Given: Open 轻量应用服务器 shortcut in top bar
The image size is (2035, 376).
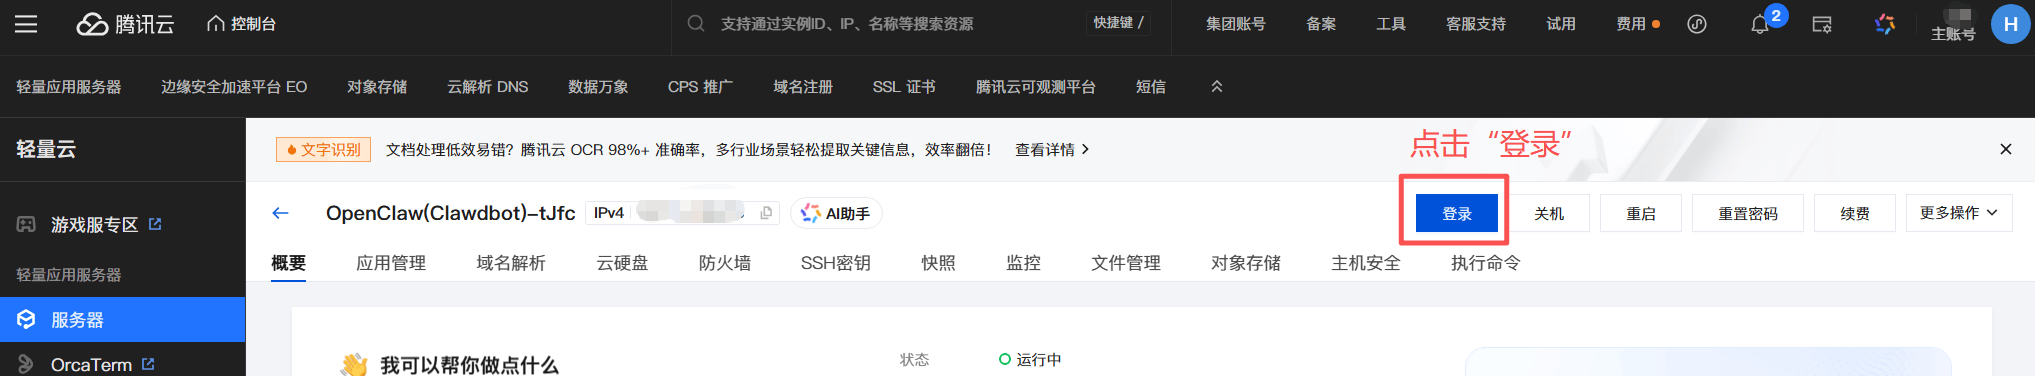Looking at the screenshot, I should pos(69,87).
